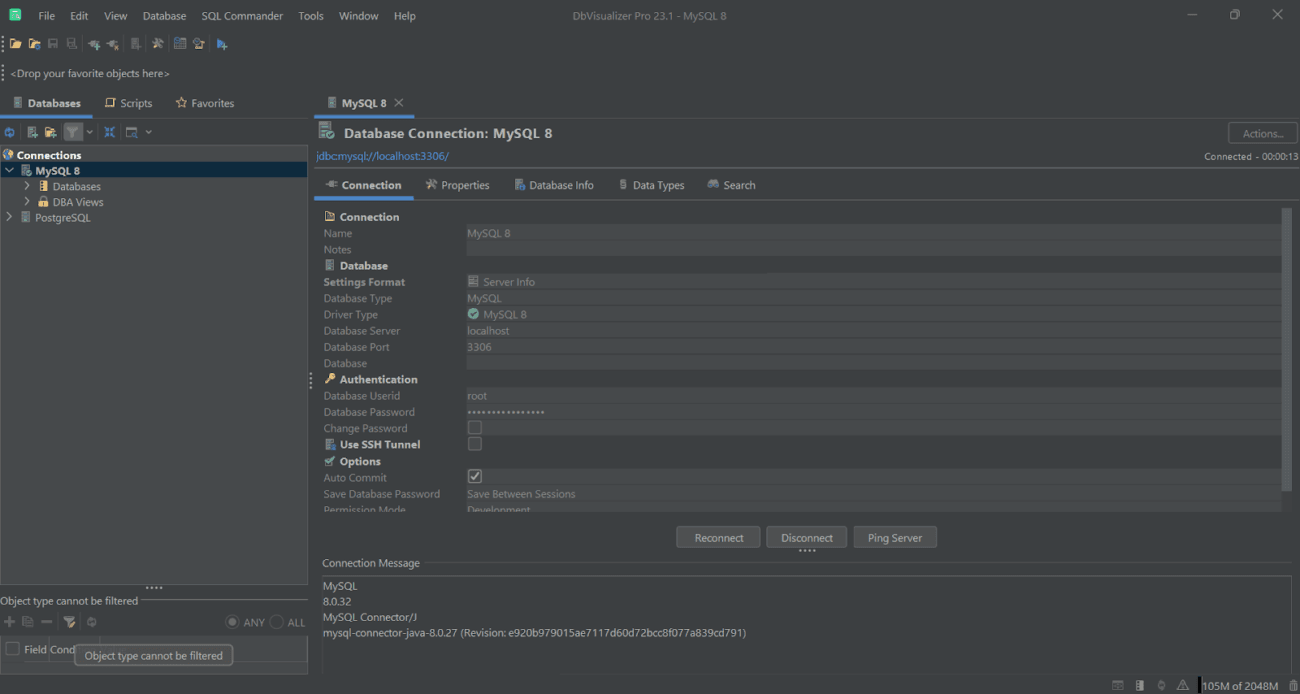Collapse the MySQL 8 connection tree node
Image resolution: width=1300 pixels, height=694 pixels.
pyautogui.click(x=9, y=170)
